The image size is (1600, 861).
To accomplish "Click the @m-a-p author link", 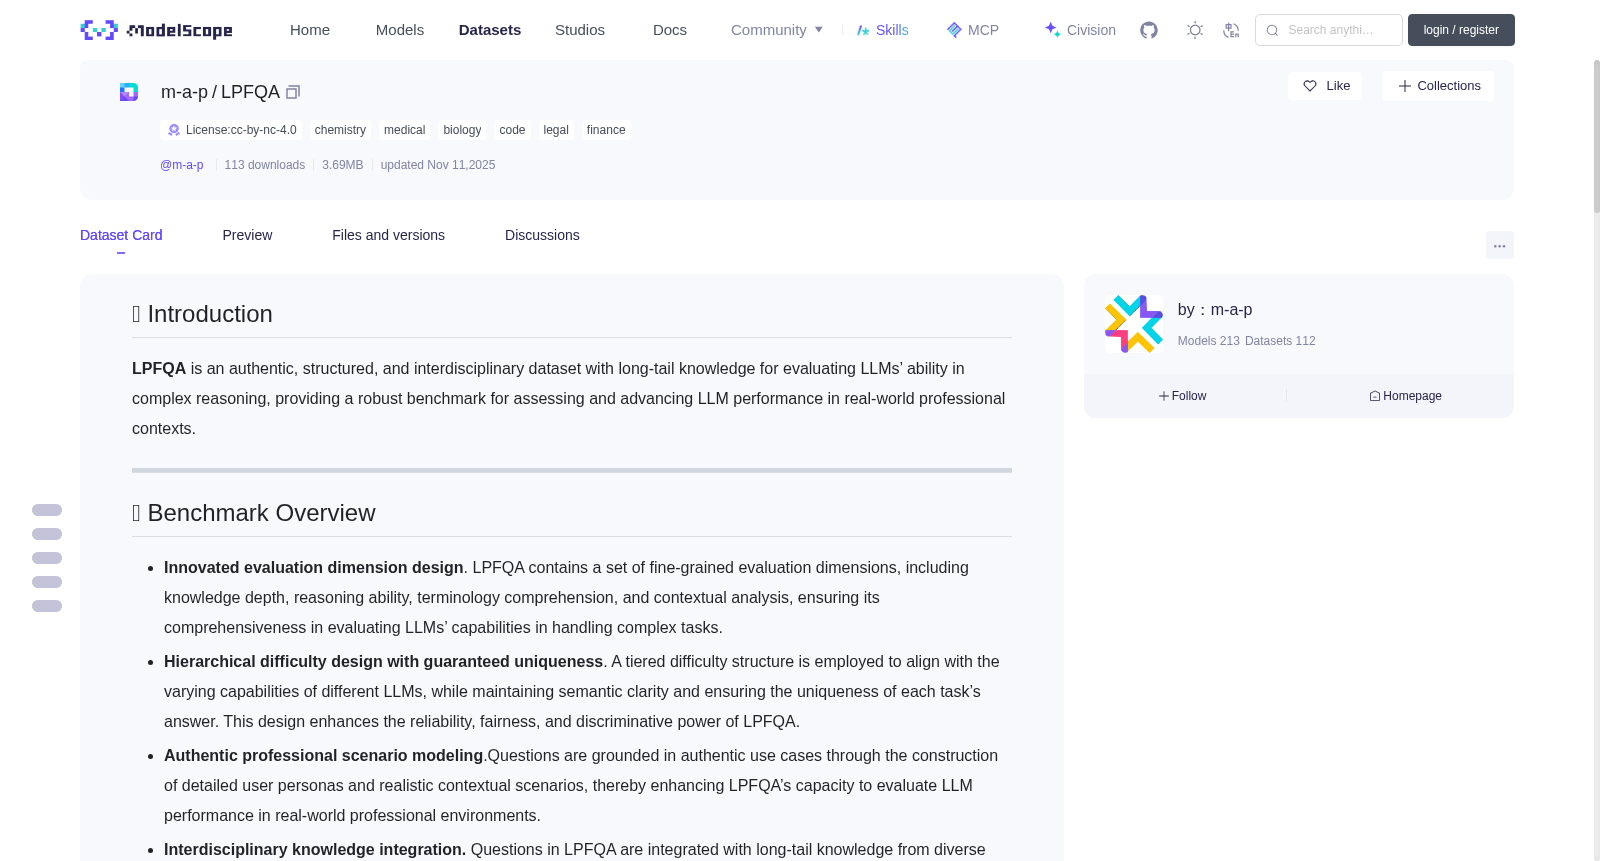I will click(182, 165).
